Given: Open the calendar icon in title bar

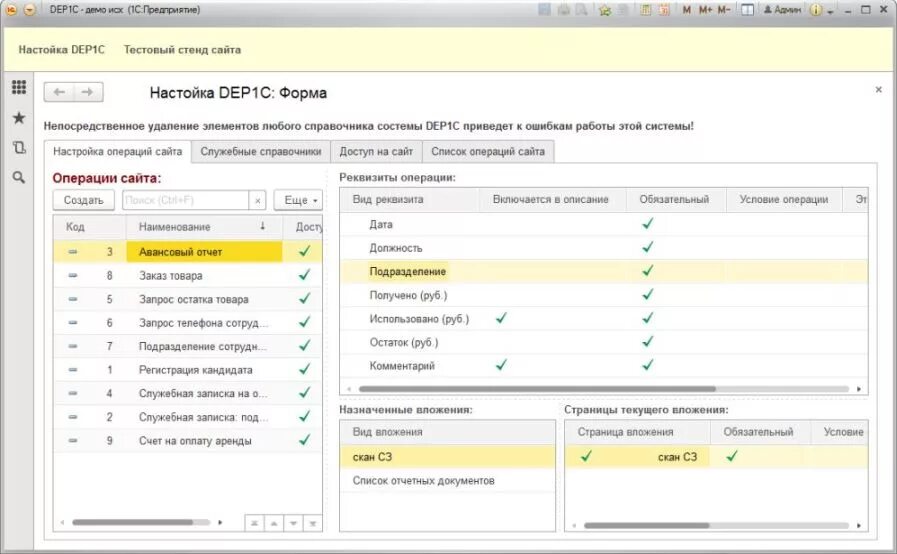Looking at the screenshot, I should pos(664,10).
